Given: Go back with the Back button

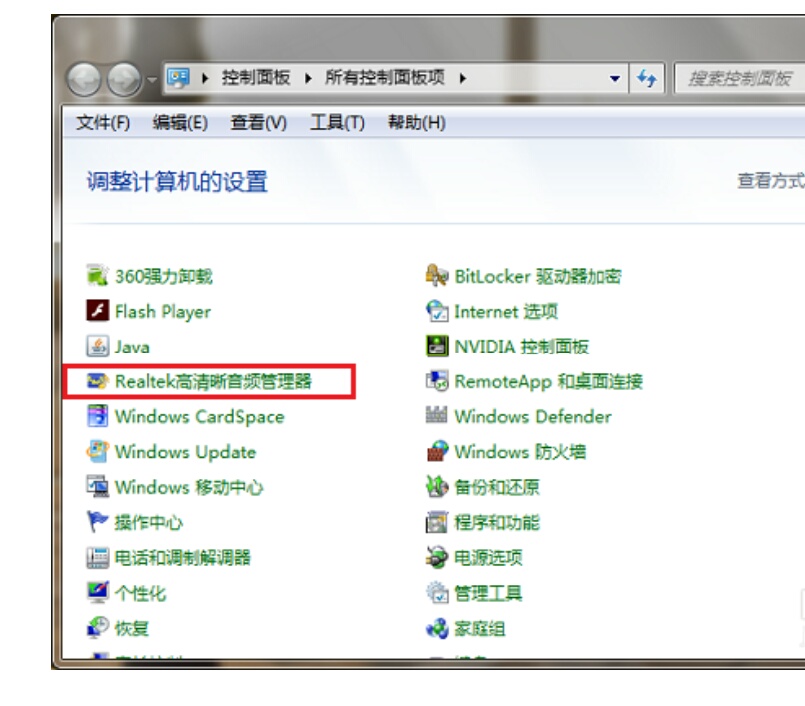Looking at the screenshot, I should 84,80.
